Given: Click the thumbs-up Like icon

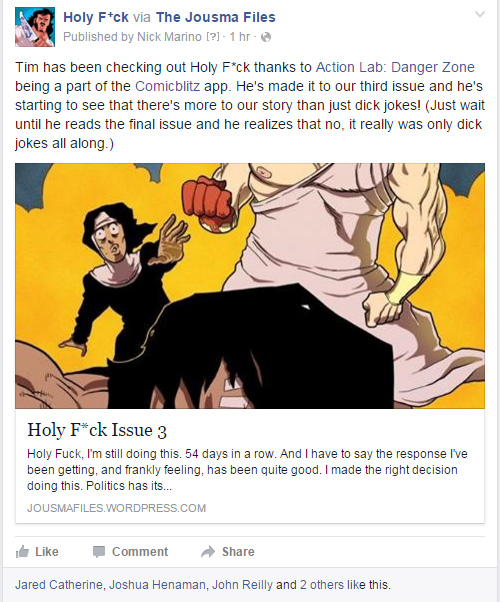Looking at the screenshot, I should click(x=22, y=552).
